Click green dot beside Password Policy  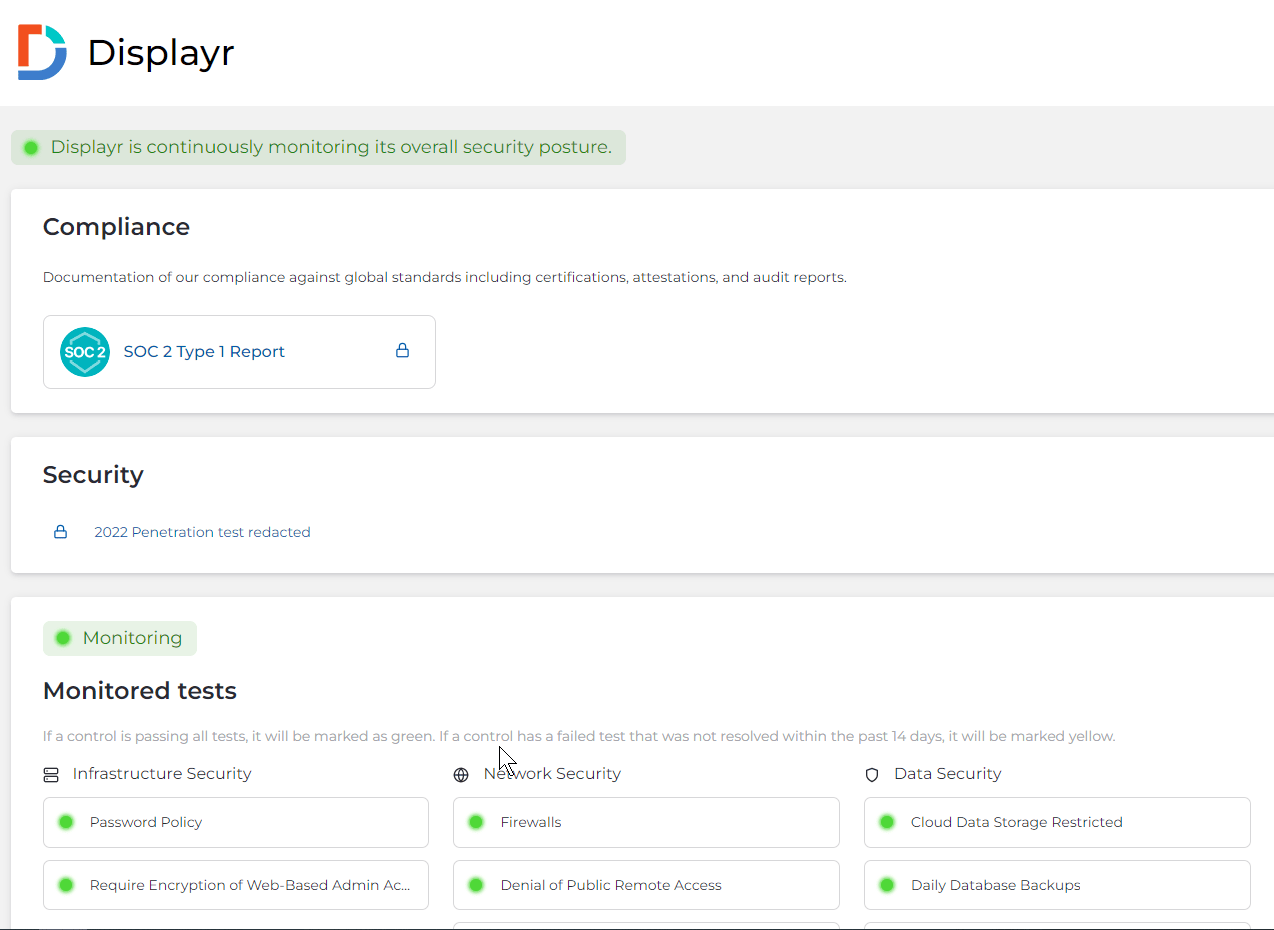pyautogui.click(x=66, y=822)
